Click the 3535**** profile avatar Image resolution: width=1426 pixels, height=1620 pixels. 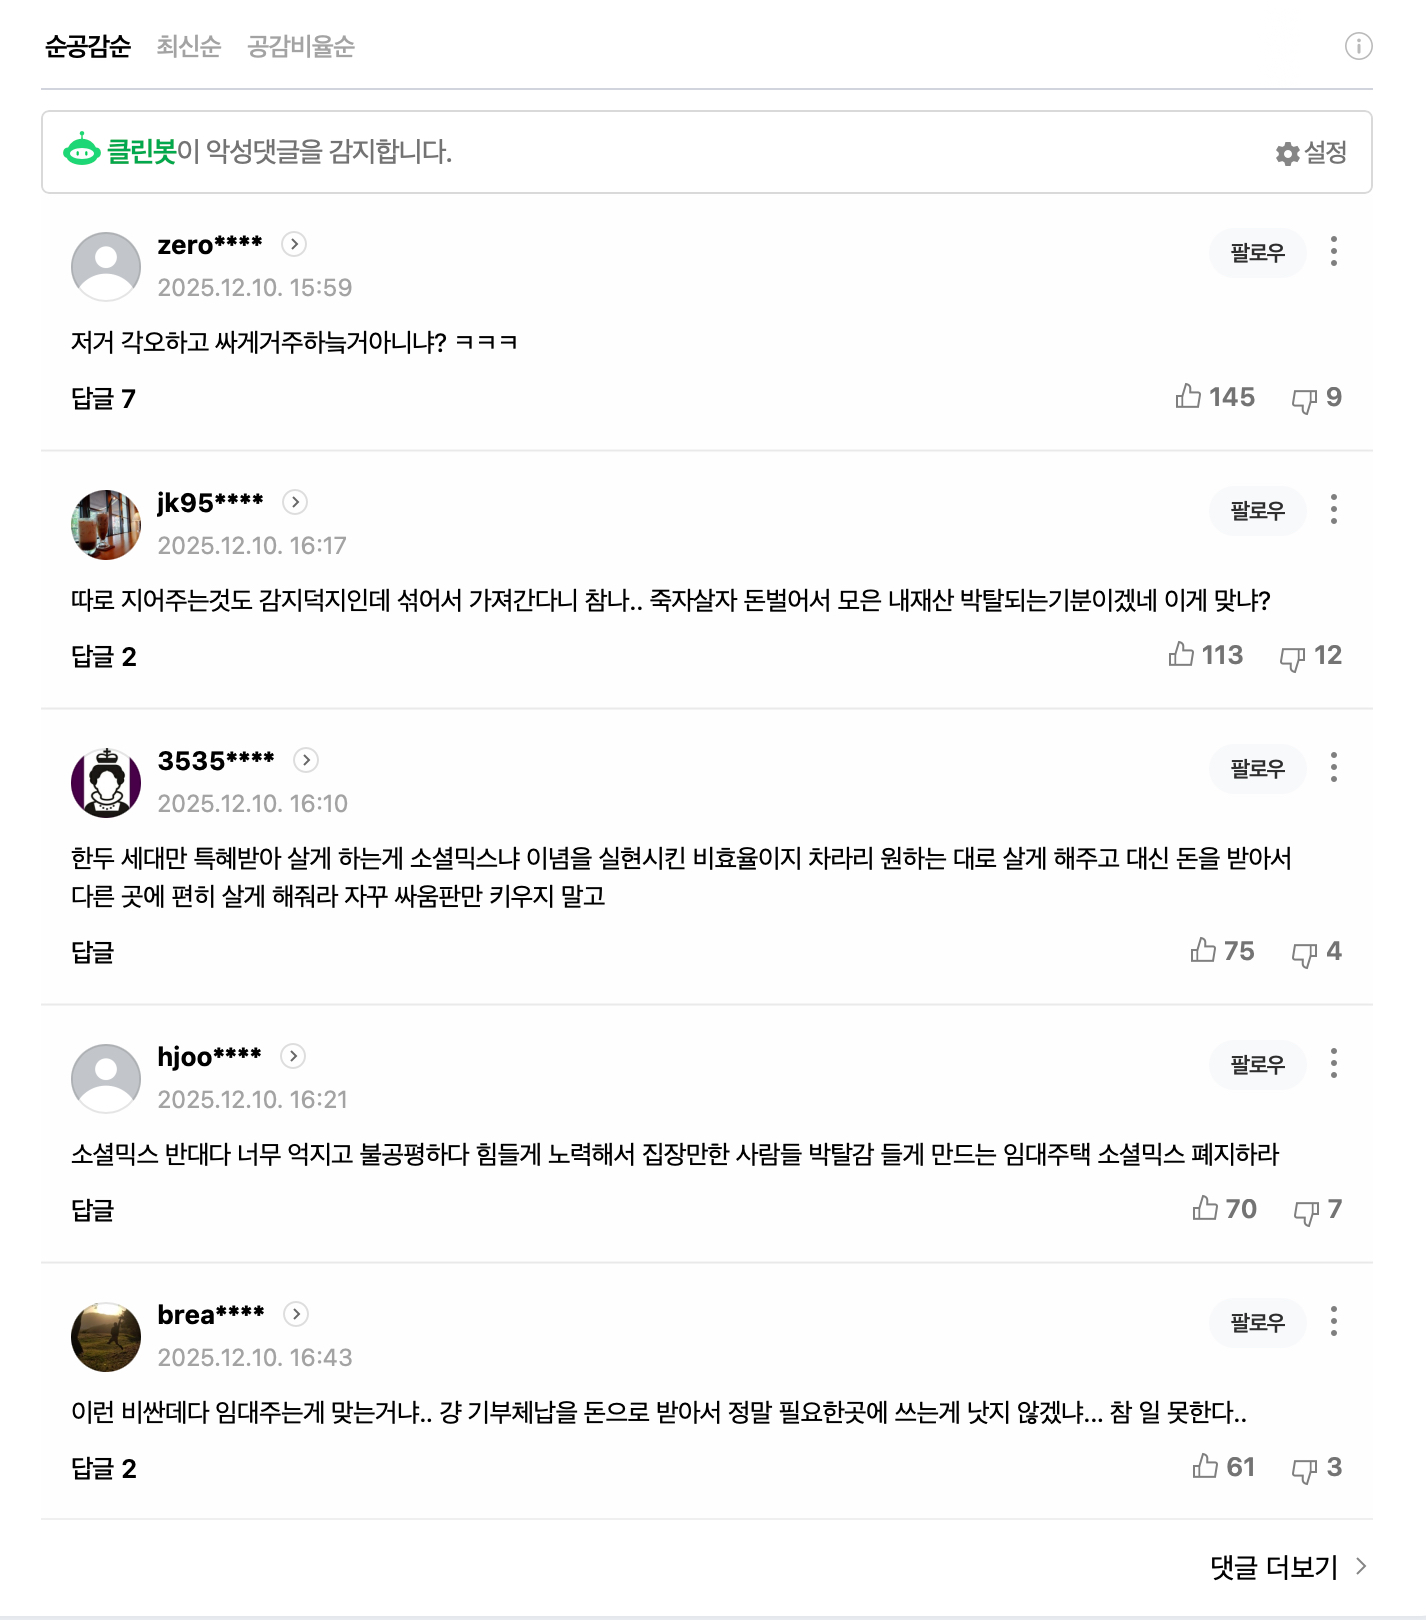coord(106,783)
